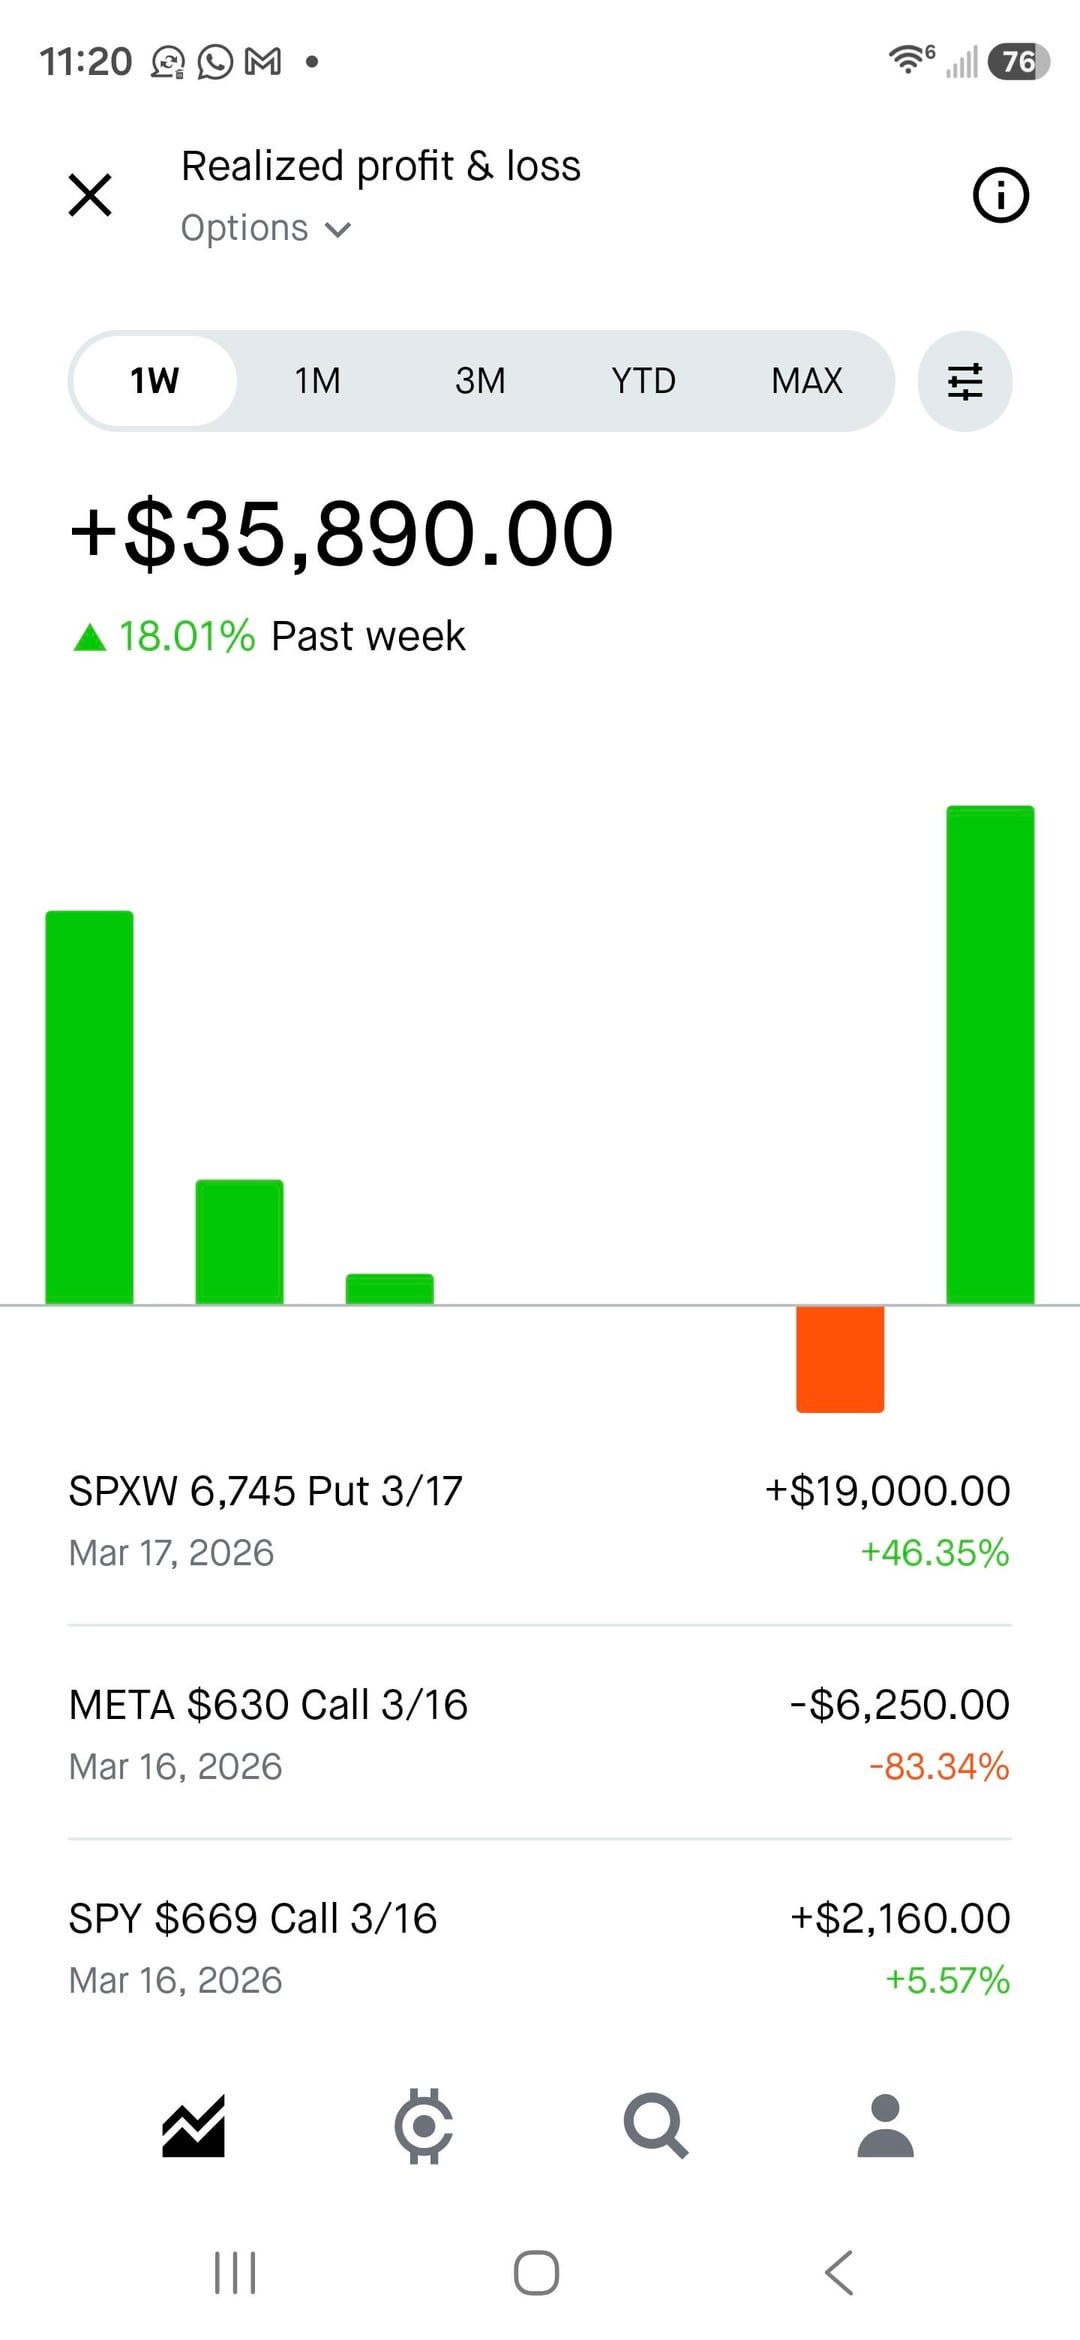Switch to the MAX time range
Image resolution: width=1080 pixels, height=2340 pixels.
tap(807, 381)
